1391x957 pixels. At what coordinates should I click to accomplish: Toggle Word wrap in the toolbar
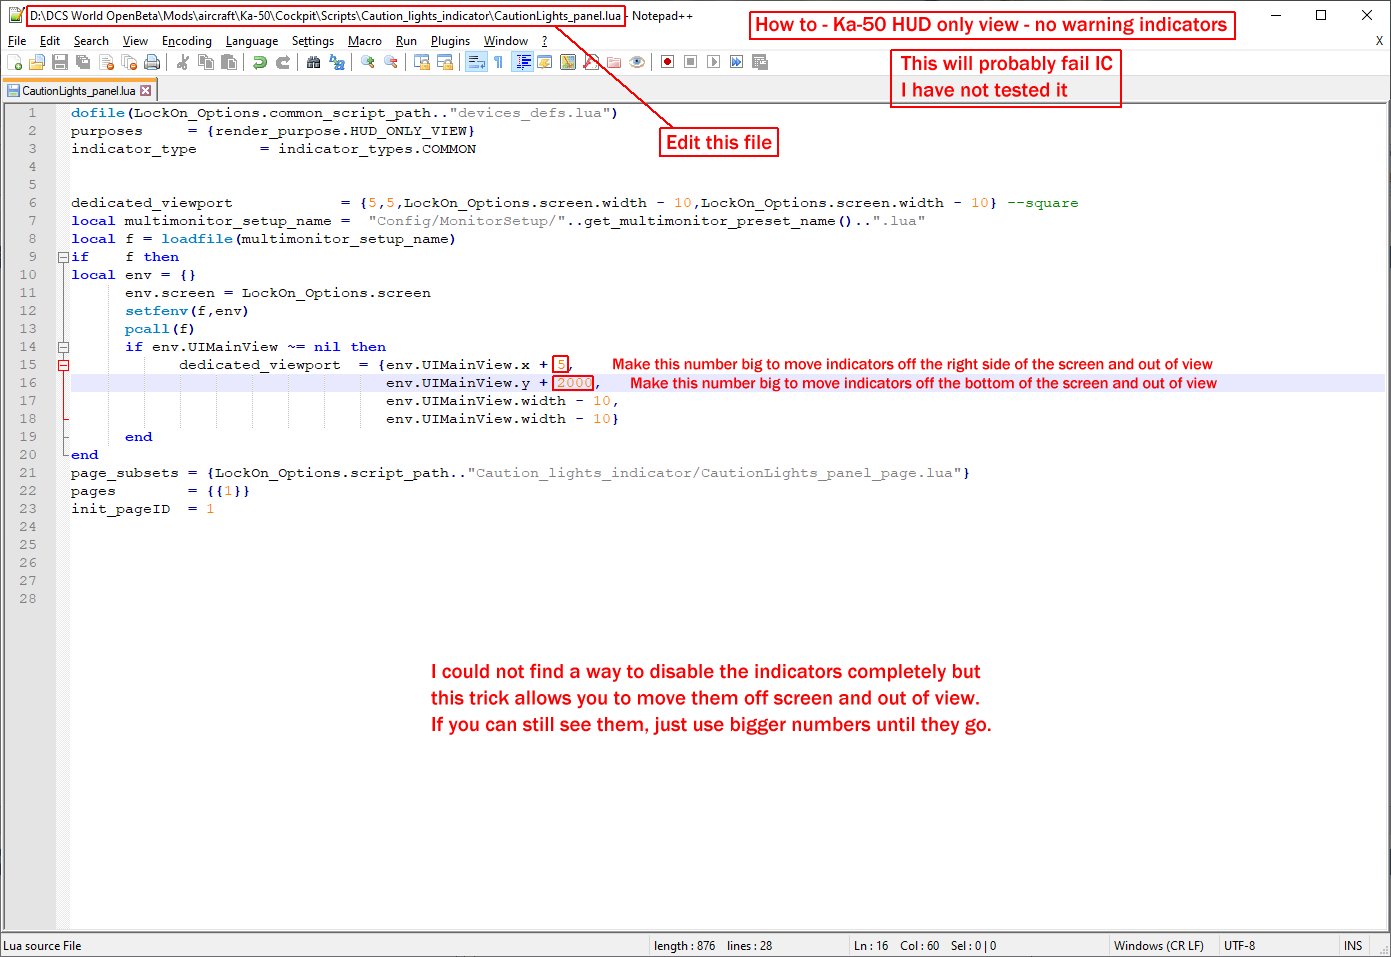[476, 62]
